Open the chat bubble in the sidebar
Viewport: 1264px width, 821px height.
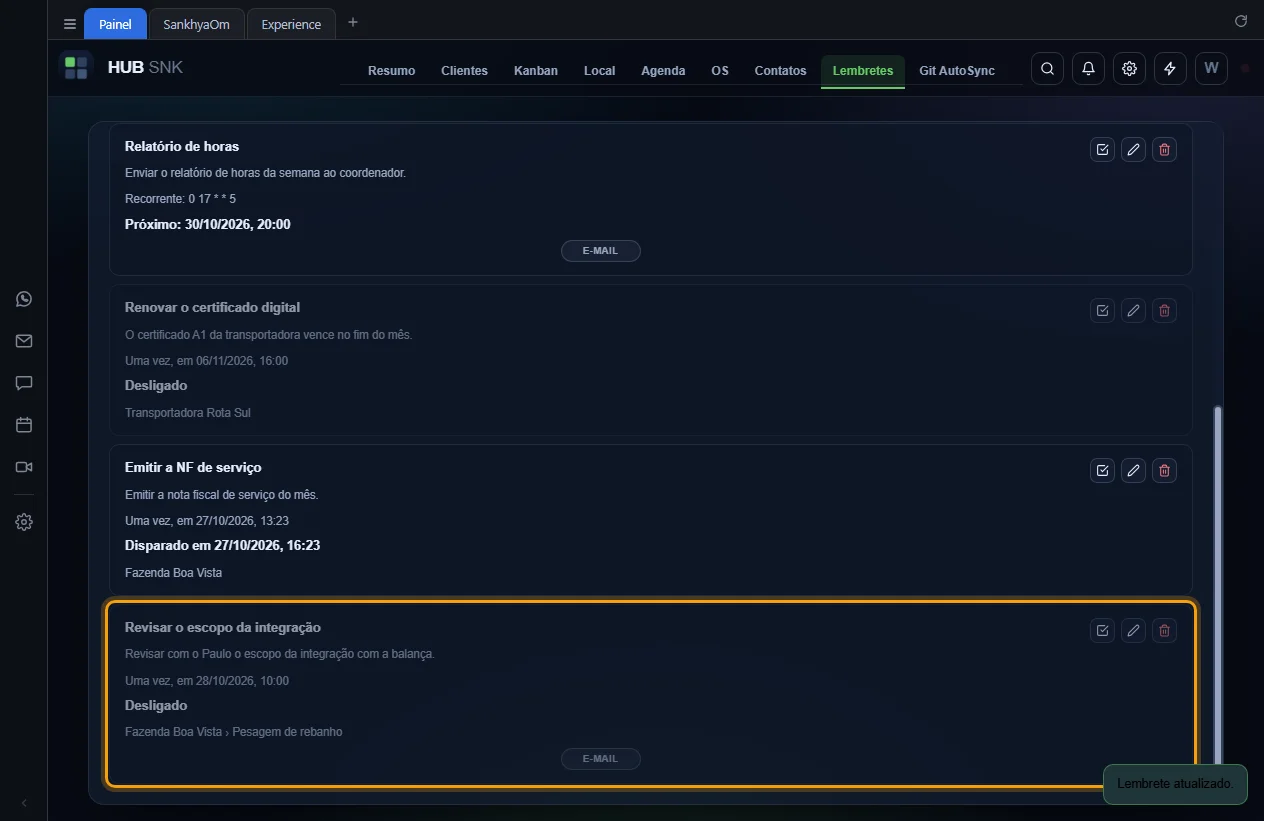tap(24, 383)
